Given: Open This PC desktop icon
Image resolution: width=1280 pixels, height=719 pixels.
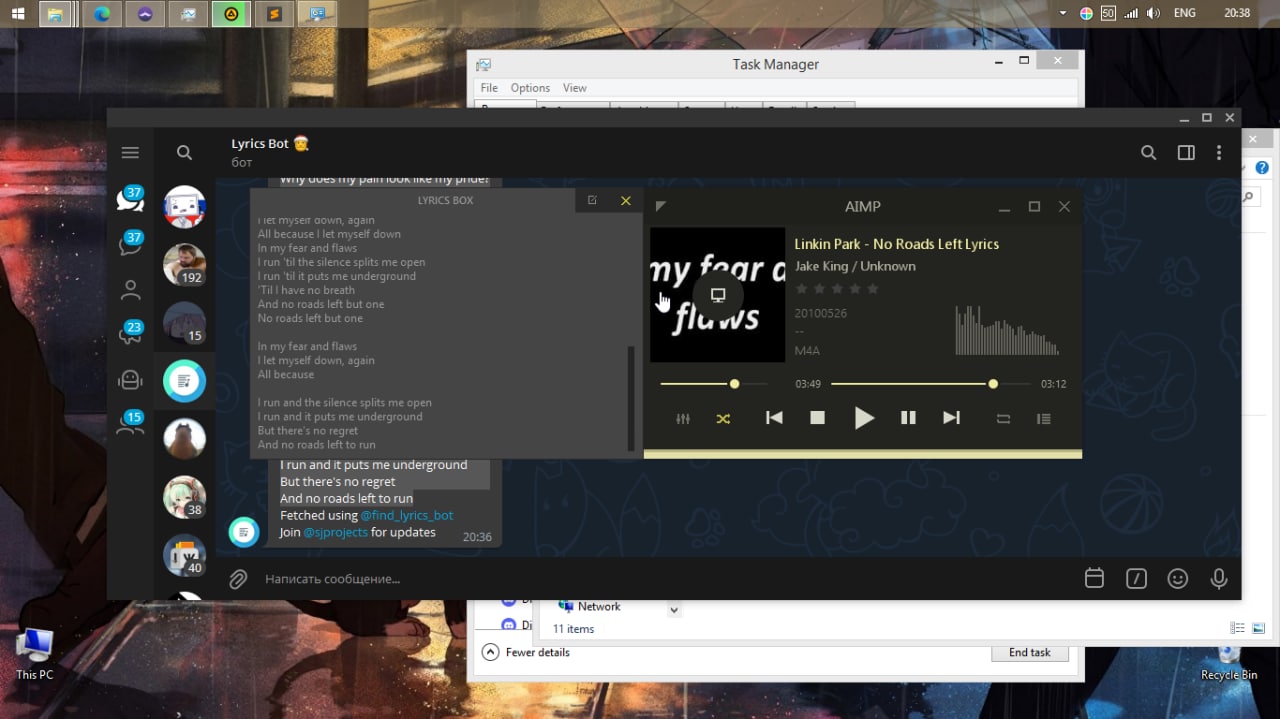Looking at the screenshot, I should click(x=35, y=654).
